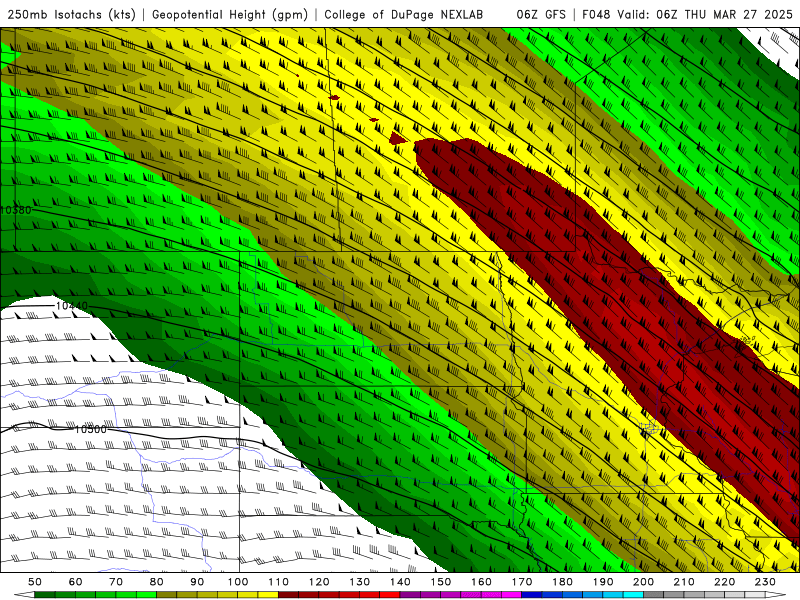
Task: Select the 230 legend value
Action: (765, 582)
